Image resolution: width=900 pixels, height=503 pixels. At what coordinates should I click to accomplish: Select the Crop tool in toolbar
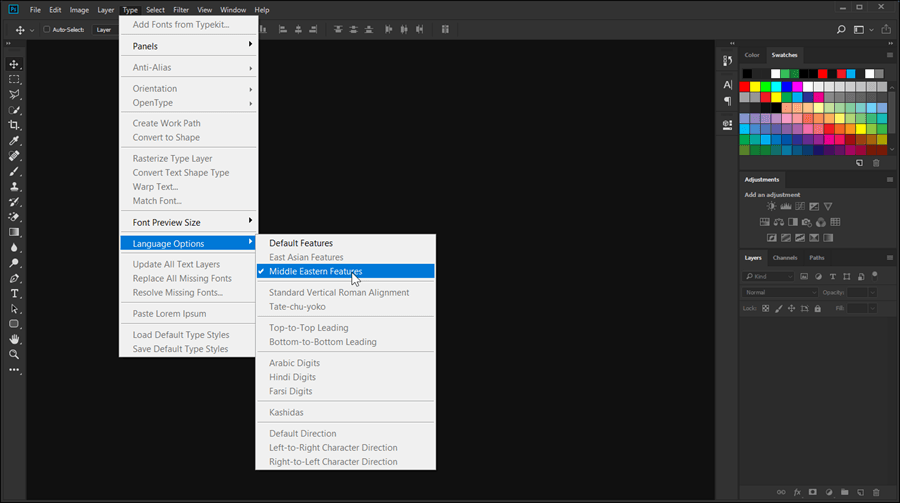14,125
